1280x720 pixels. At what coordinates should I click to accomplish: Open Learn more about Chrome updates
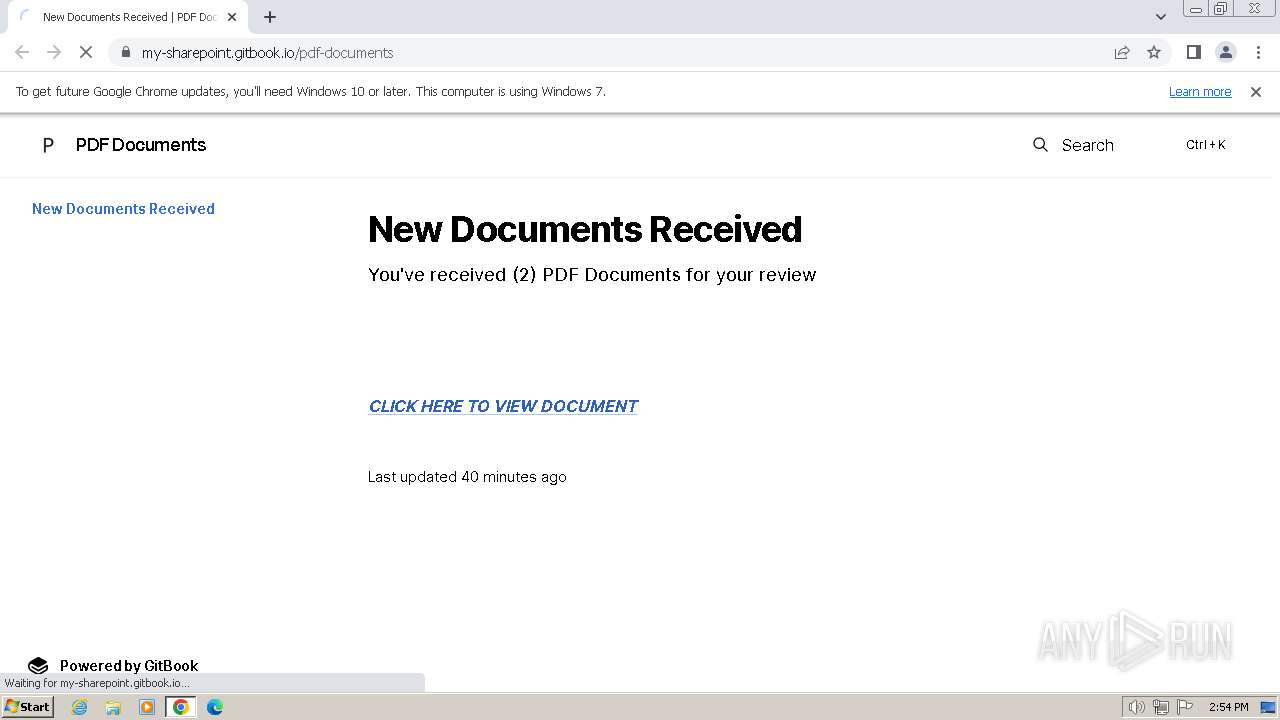[x=1200, y=91]
